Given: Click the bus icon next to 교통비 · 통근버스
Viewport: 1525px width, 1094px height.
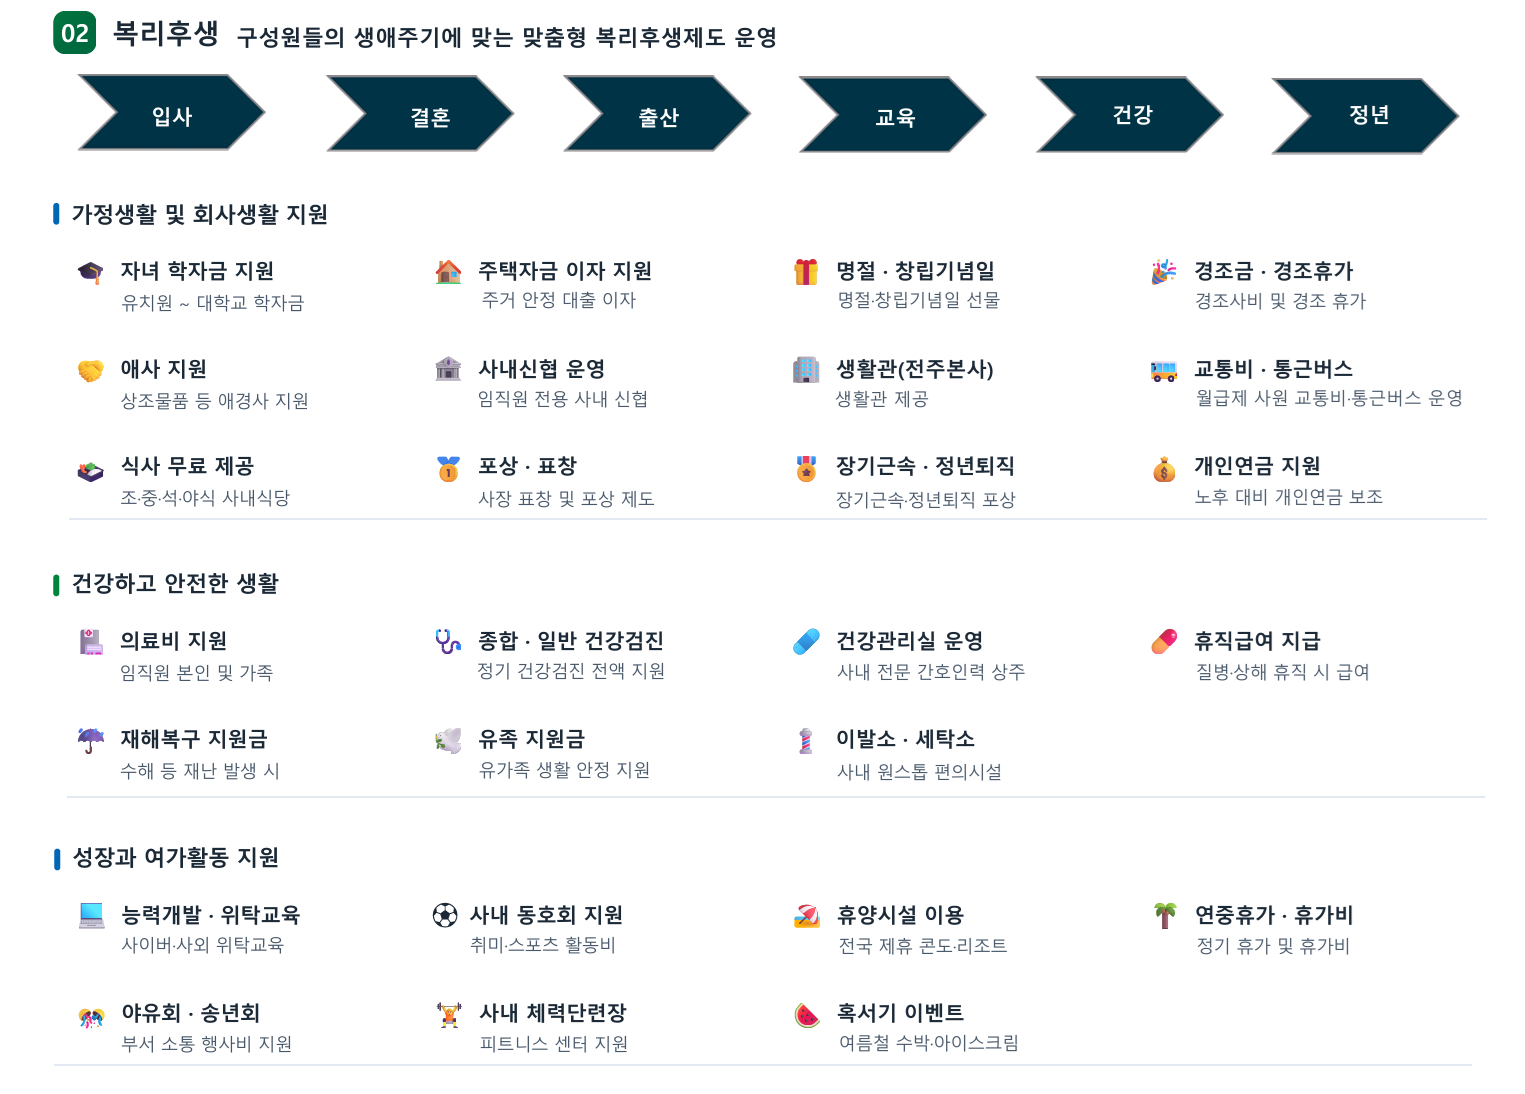Looking at the screenshot, I should [1164, 370].
